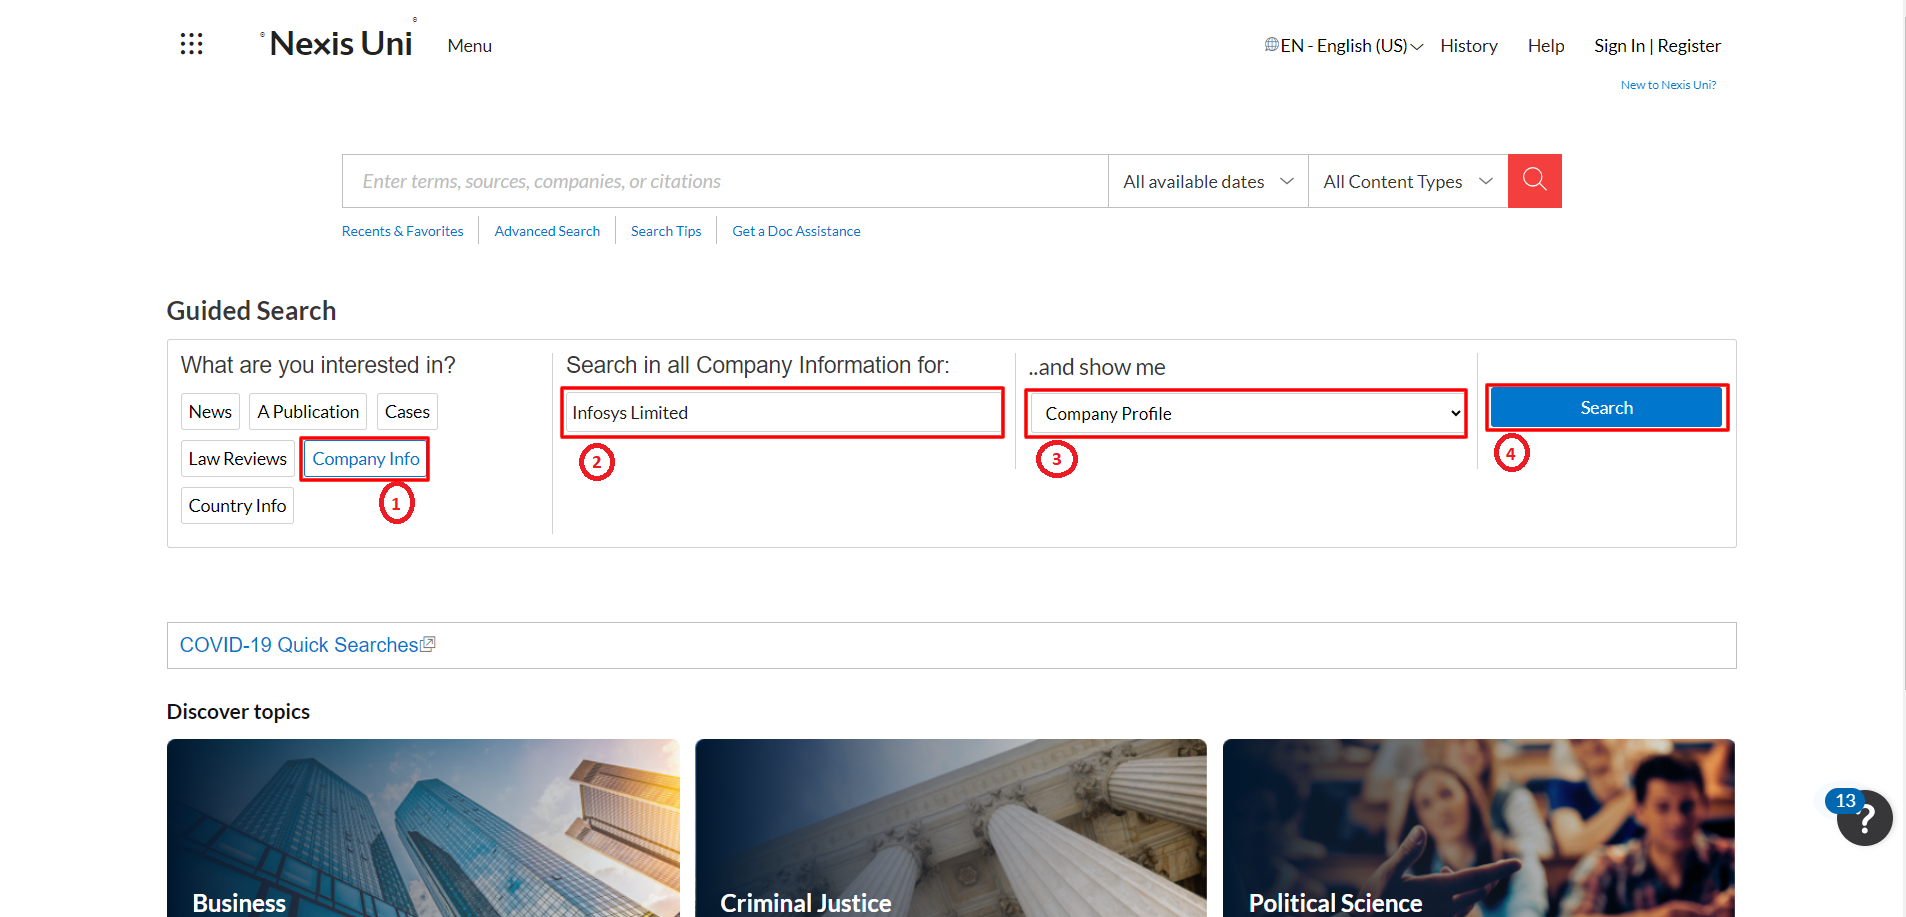Select A Publication interest option

click(308, 412)
